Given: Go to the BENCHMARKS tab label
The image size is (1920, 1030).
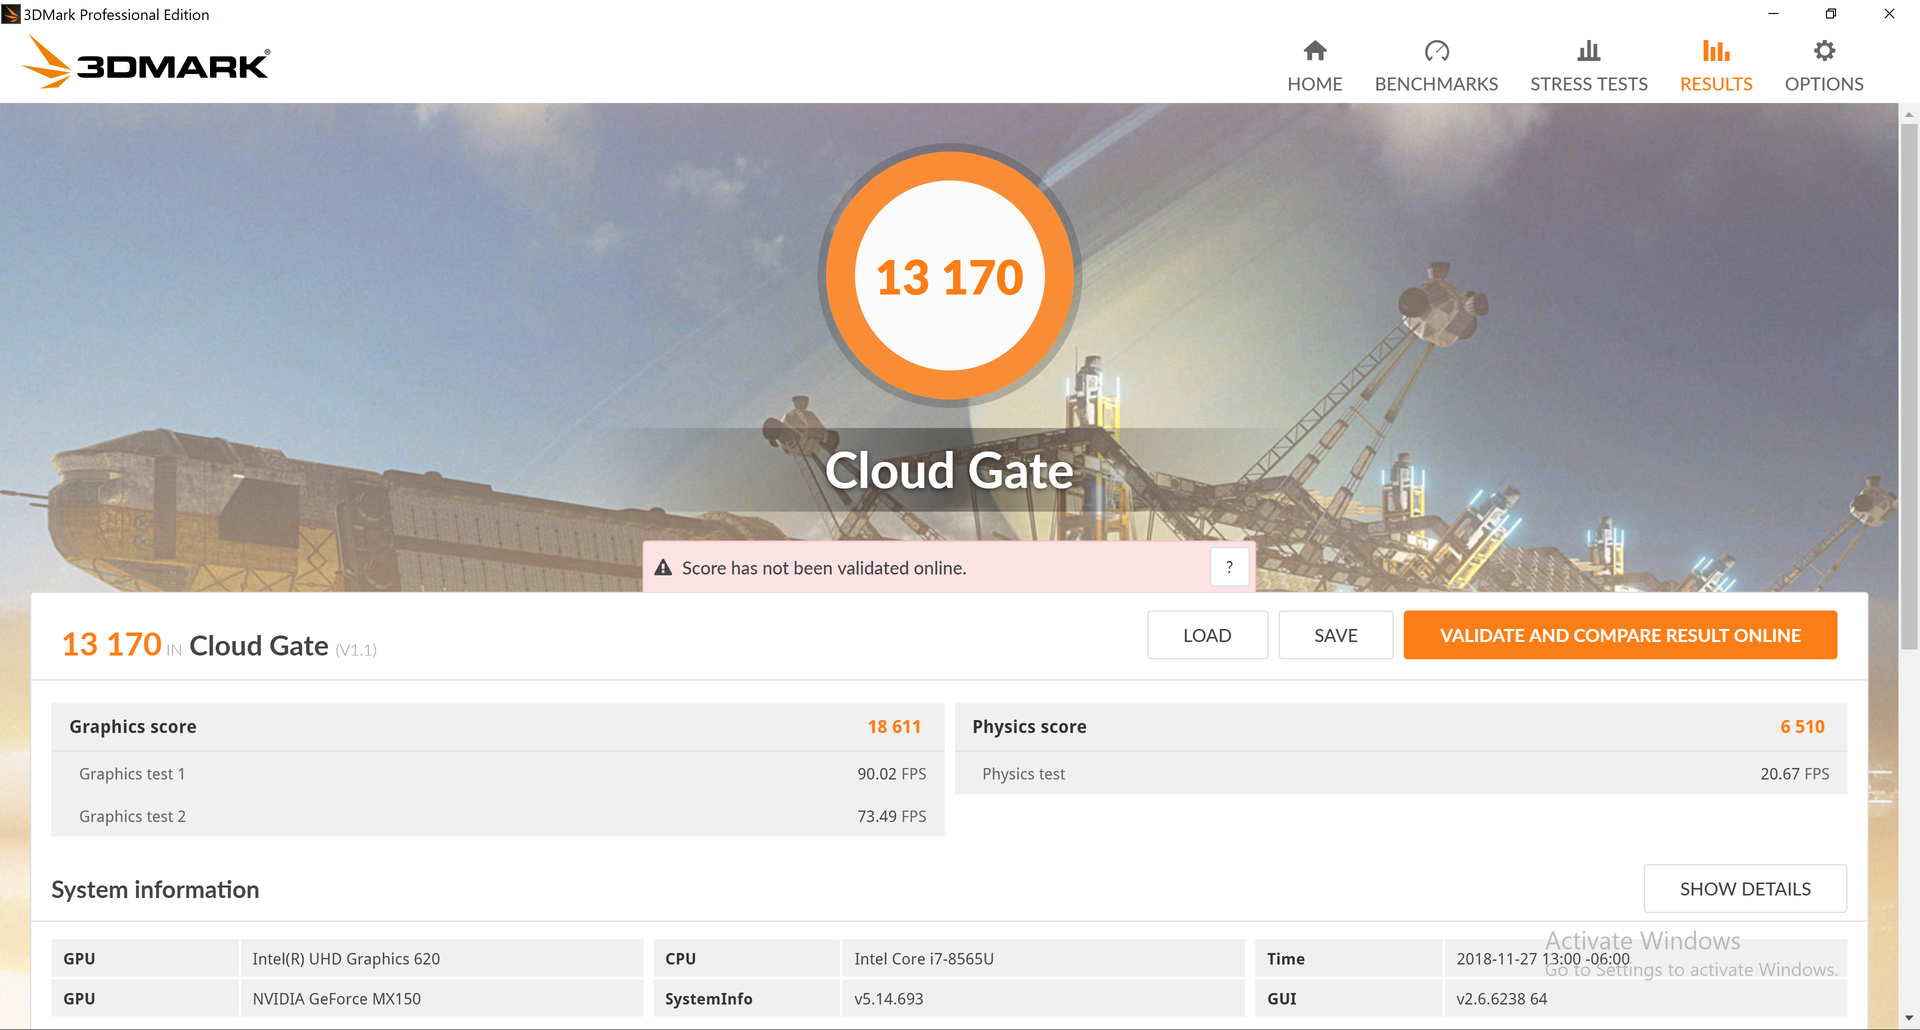Looking at the screenshot, I should point(1436,84).
